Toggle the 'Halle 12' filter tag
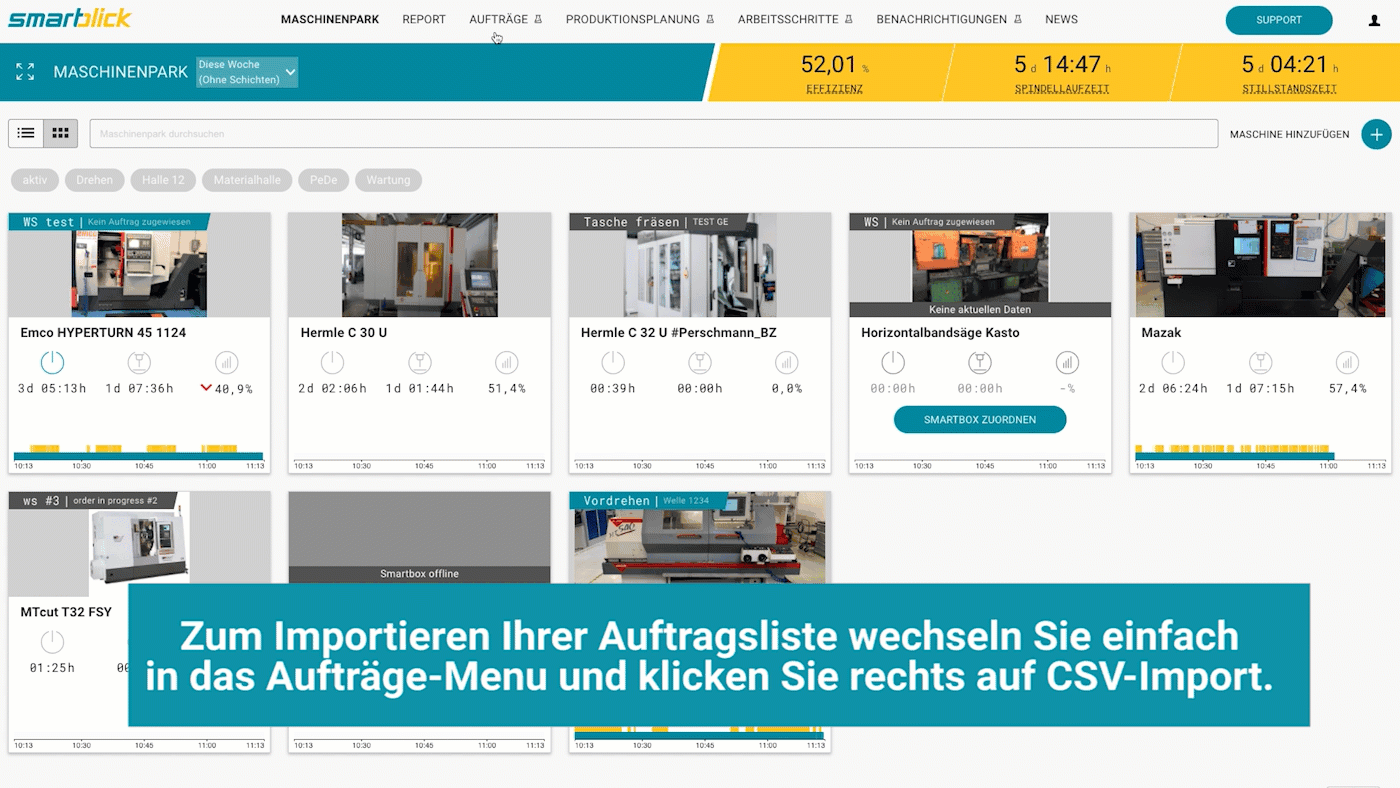Viewport: 1400px width, 788px height. point(163,180)
